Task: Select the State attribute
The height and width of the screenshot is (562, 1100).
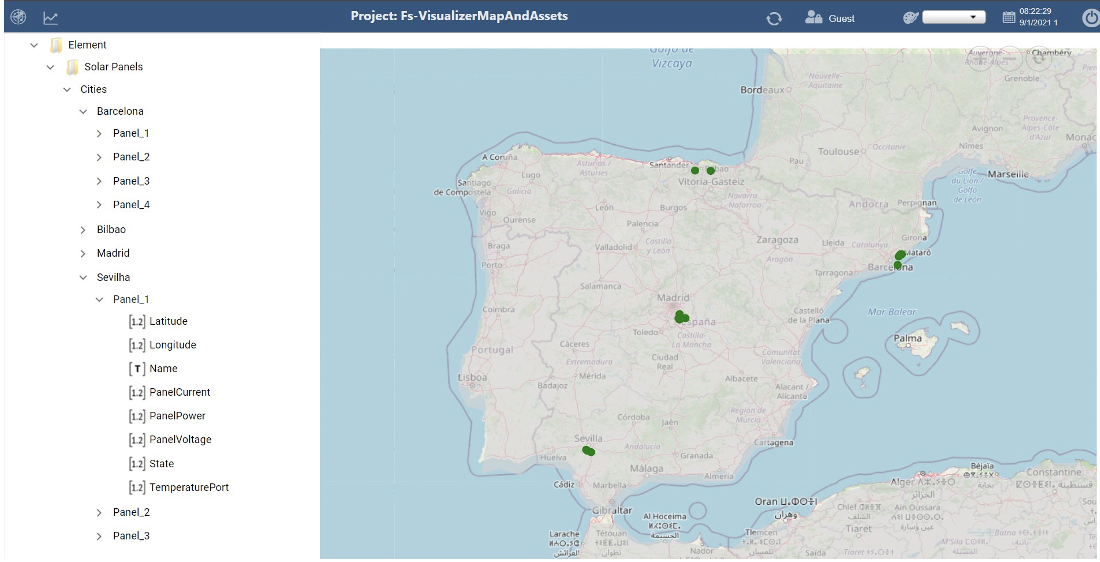Action: pos(161,464)
